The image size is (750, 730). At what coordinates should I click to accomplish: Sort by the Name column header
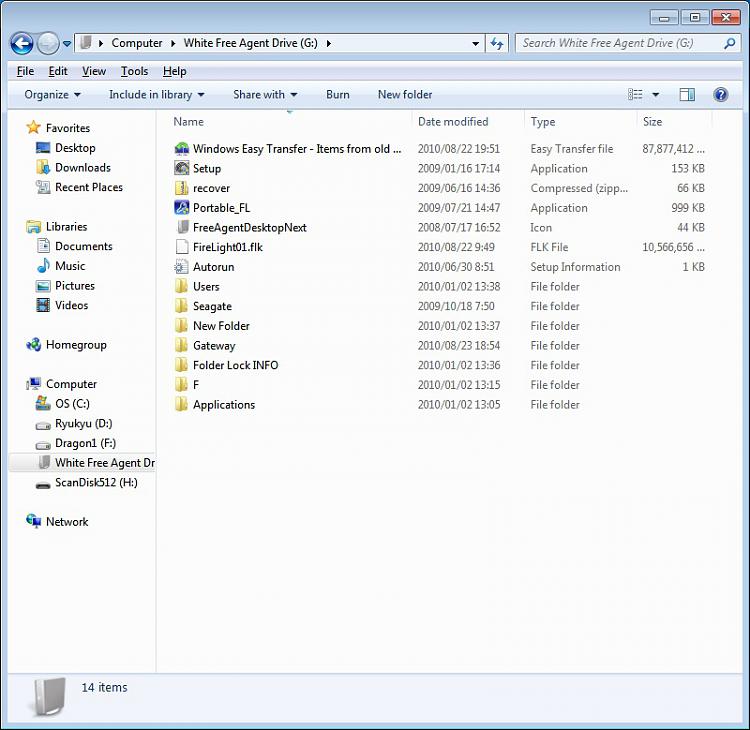click(188, 122)
